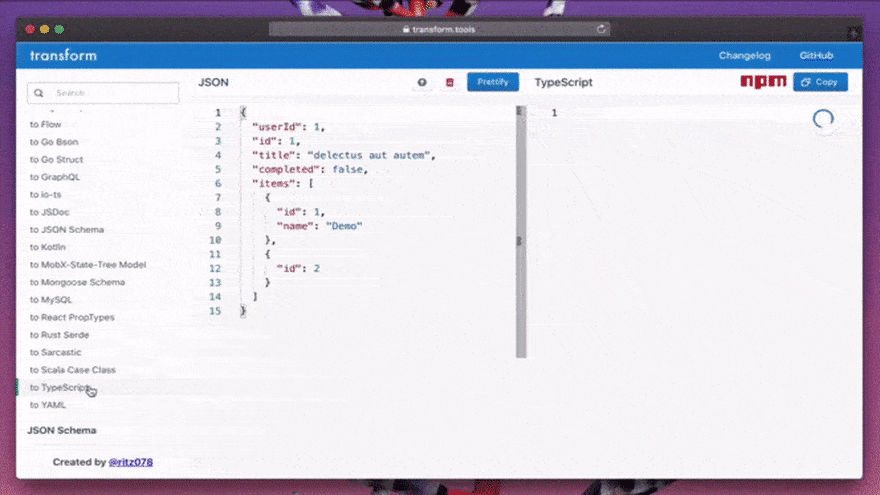Screen dimensions: 880x495
Task: Click the "name": "Demo" line
Action: [x=319, y=226]
